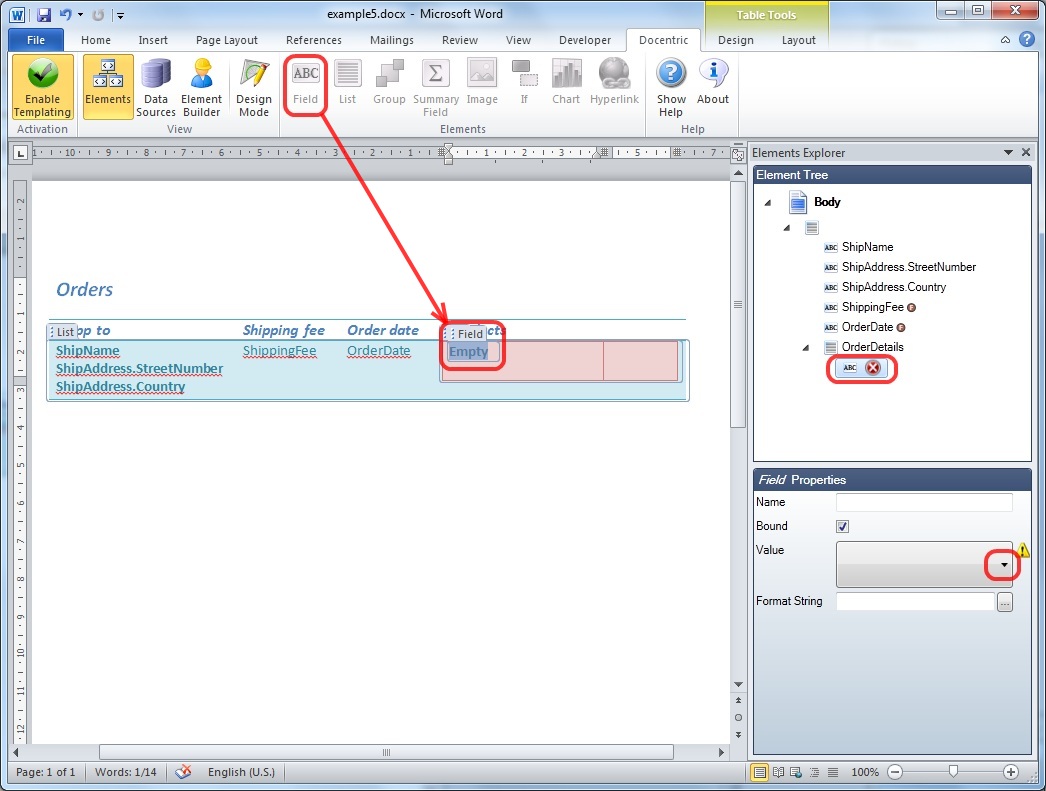Open the Data Sources pane
1046x791 pixels.
[155, 87]
